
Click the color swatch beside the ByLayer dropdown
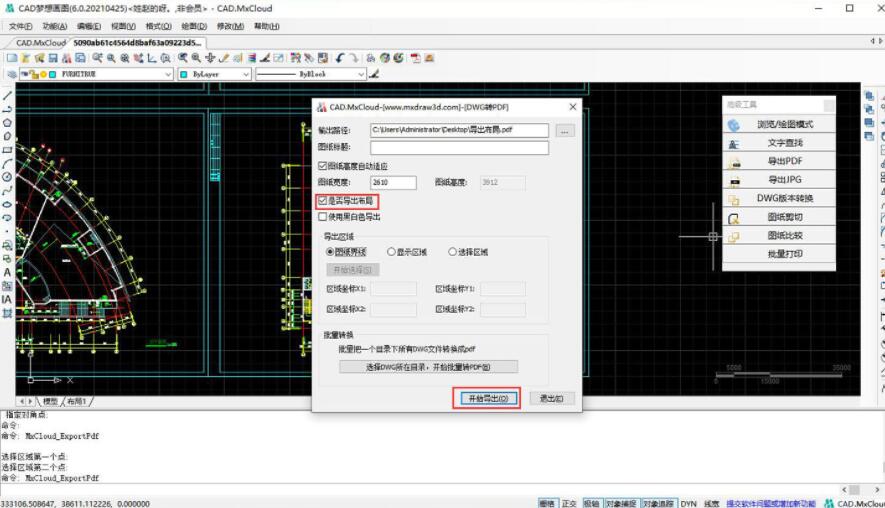click(184, 74)
